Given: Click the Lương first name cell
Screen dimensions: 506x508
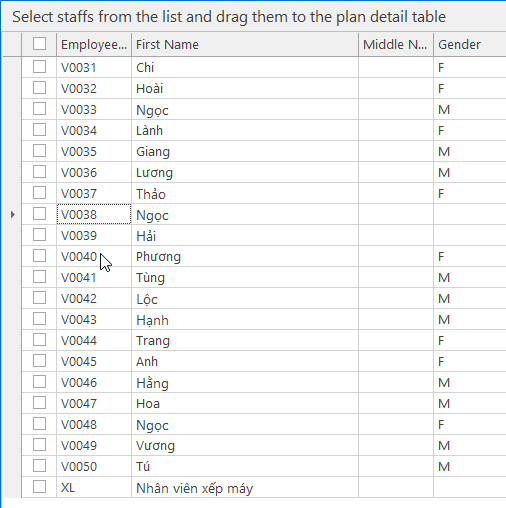Looking at the screenshot, I should 245,172.
